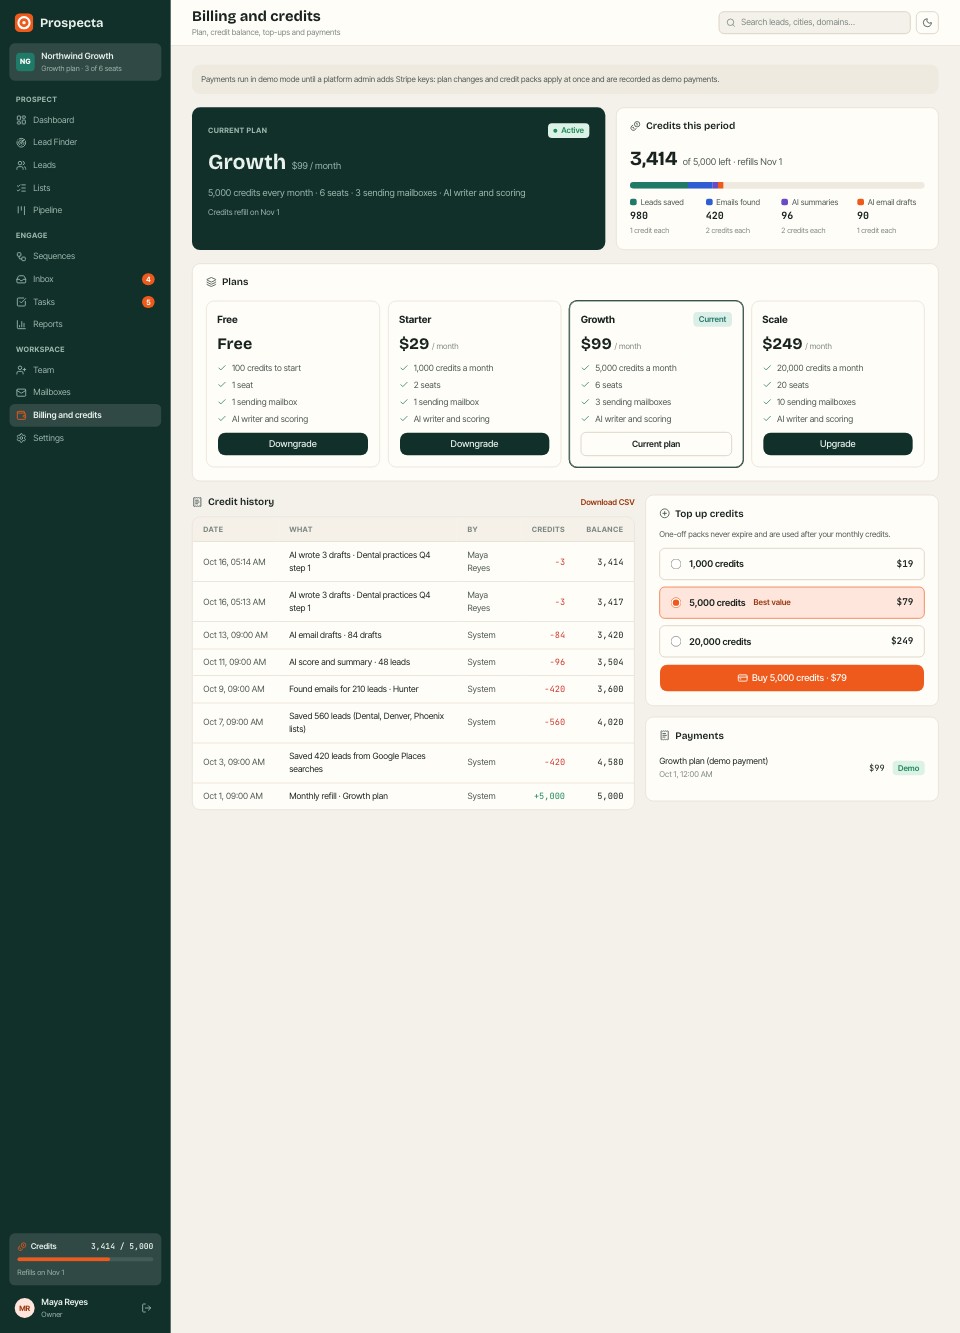The width and height of the screenshot is (960, 1333).
Task: Click the search magnifier icon
Action: click(x=731, y=22)
